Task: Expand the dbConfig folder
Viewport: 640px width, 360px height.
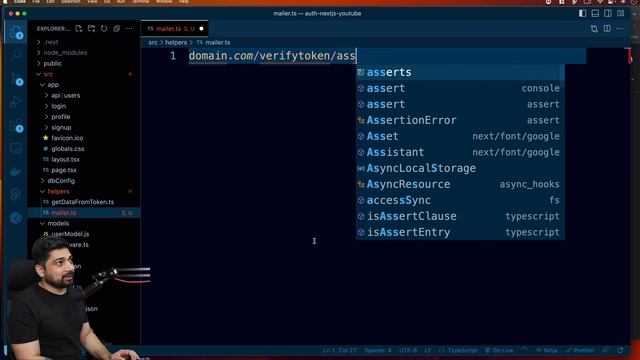Action: [x=84, y=180]
